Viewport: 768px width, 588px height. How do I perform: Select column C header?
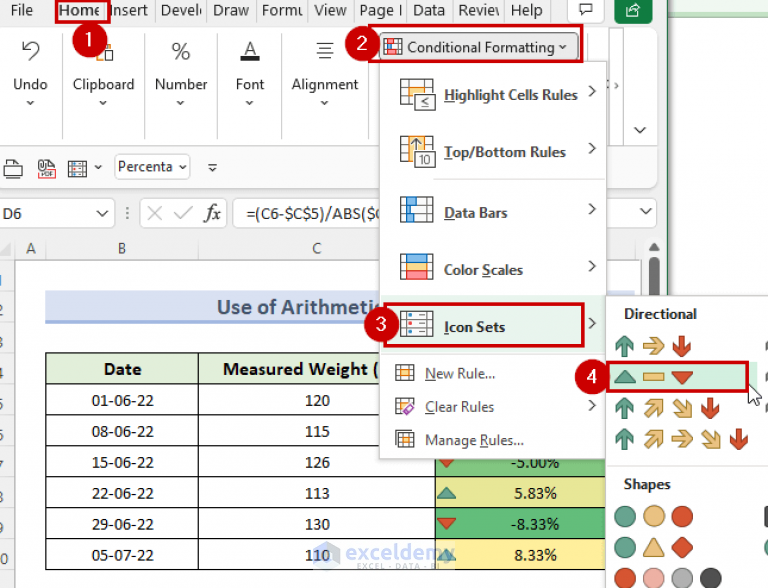[317, 248]
